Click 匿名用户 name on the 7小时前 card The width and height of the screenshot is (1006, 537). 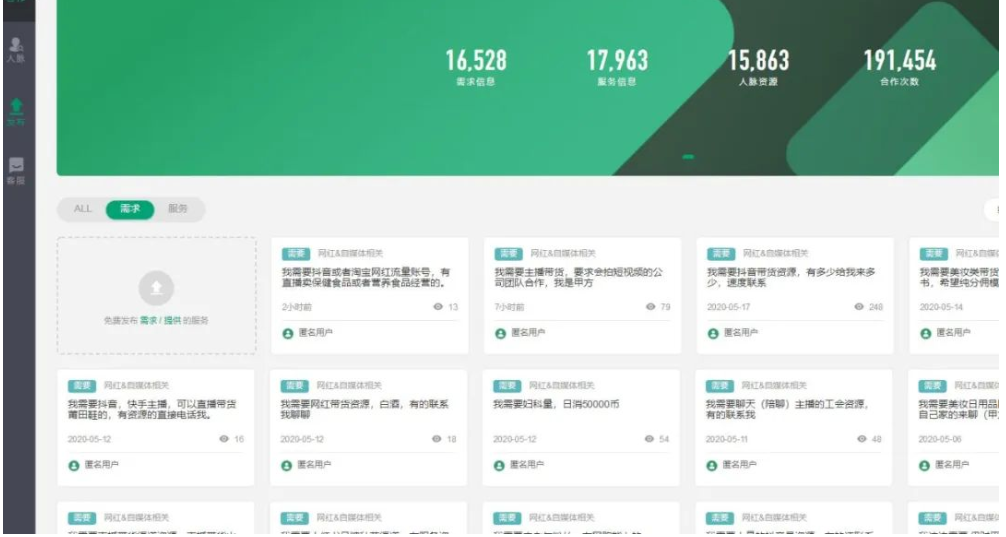[x=529, y=333]
